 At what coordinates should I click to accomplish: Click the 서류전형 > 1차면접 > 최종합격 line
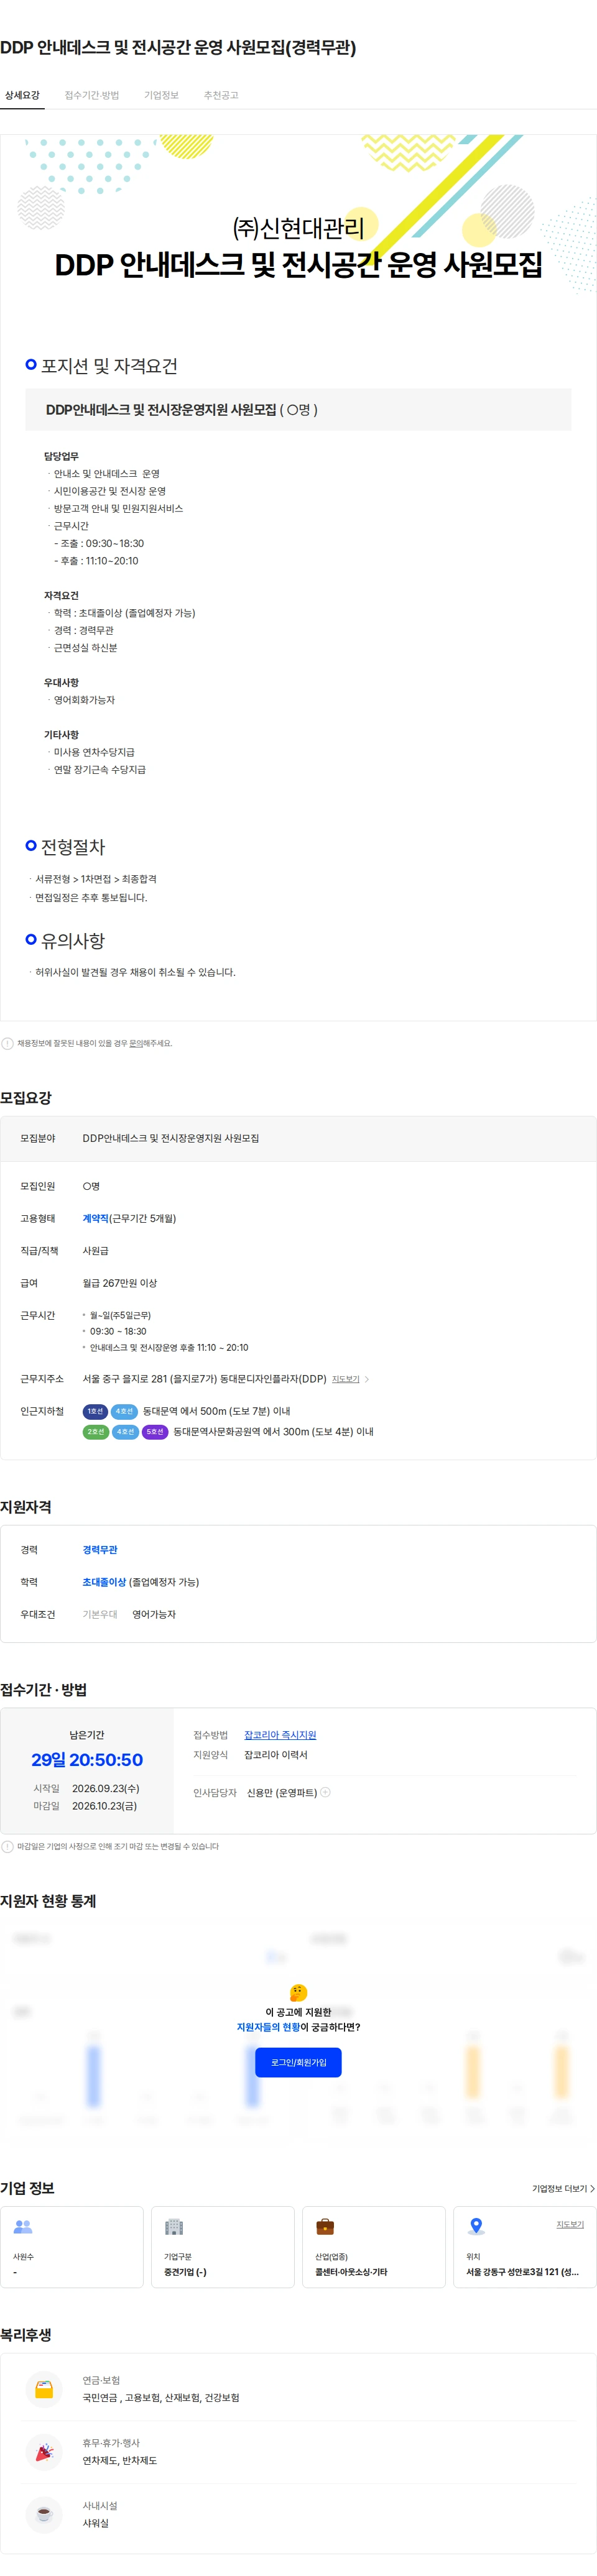[x=96, y=879]
